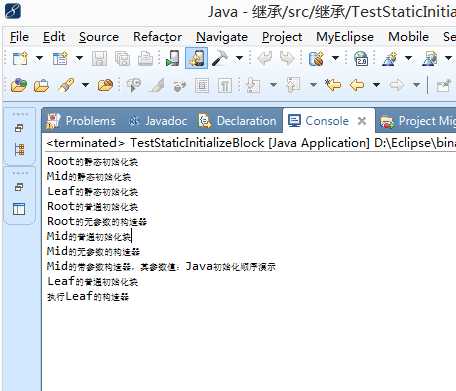Click console line containing 'Java初始化顺序演示'
The image size is (456, 391).
161,267
